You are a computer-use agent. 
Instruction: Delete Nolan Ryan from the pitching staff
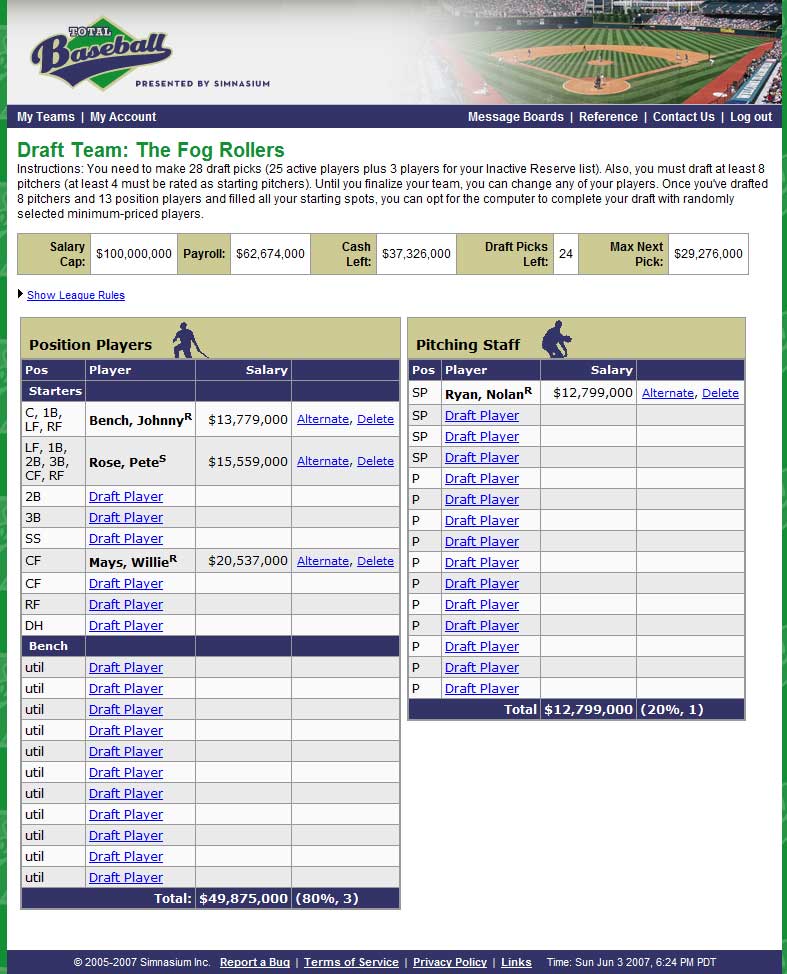[x=720, y=393]
